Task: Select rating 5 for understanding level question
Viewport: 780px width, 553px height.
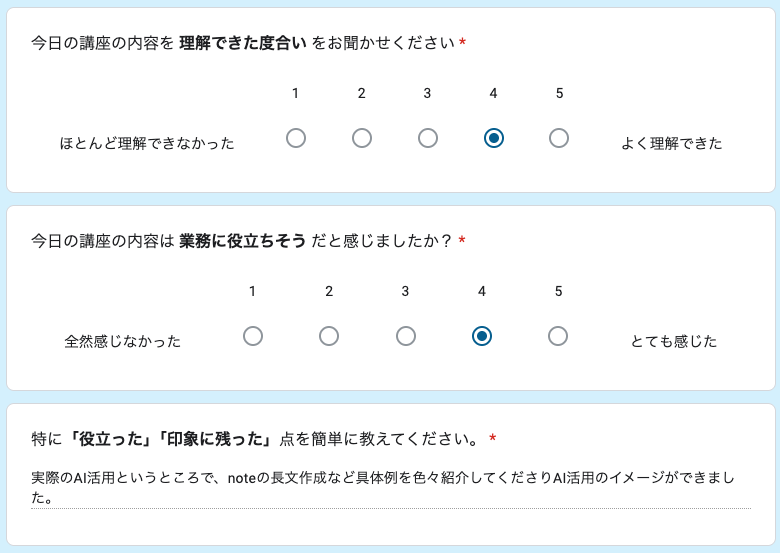Action: [x=559, y=138]
